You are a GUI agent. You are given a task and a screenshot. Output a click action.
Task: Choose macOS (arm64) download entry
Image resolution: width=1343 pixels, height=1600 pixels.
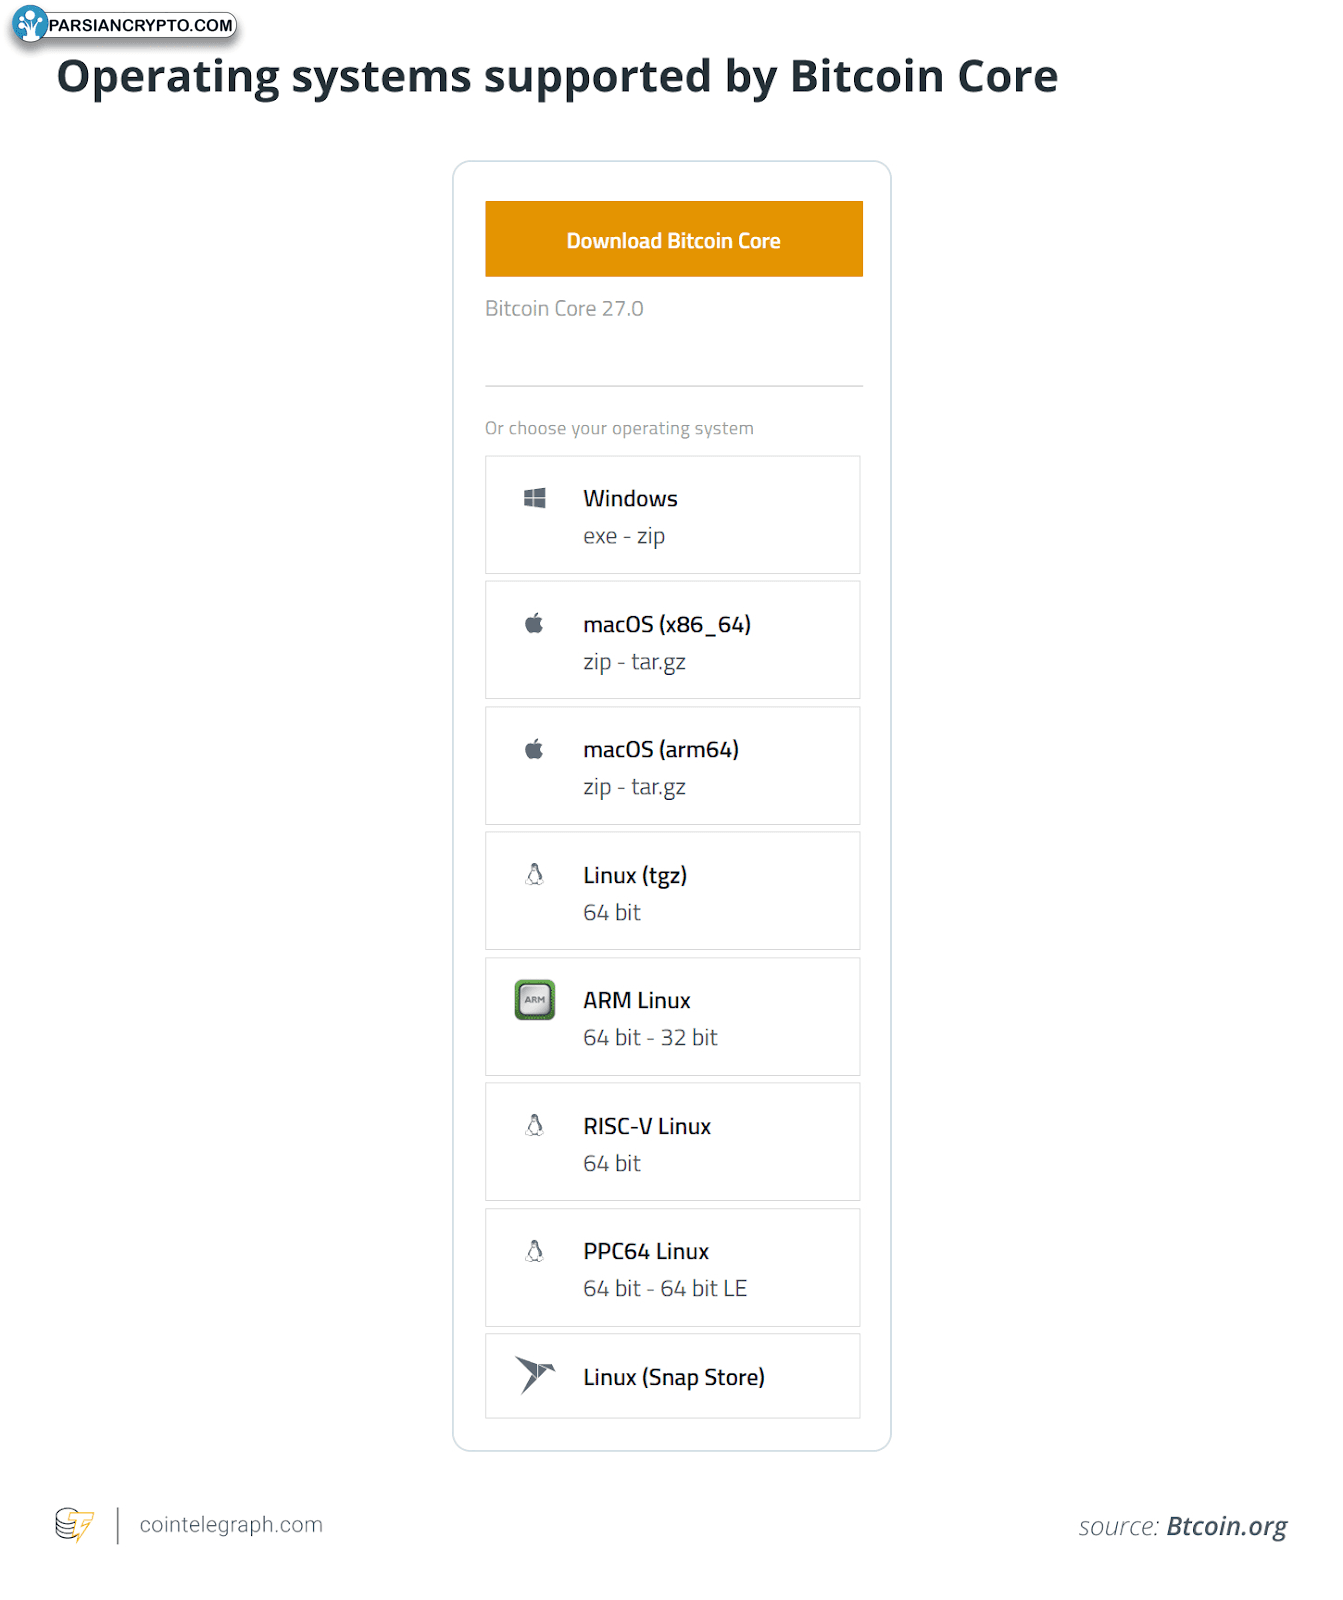click(672, 766)
